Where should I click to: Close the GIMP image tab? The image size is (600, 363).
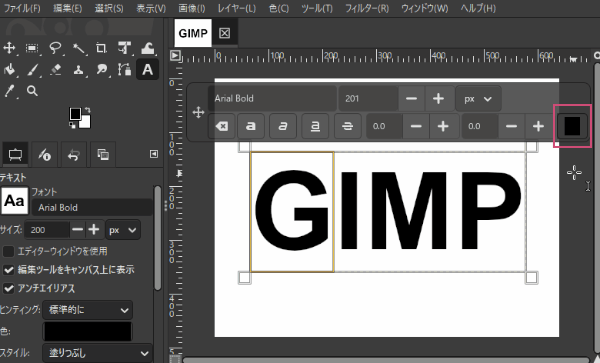[225, 33]
